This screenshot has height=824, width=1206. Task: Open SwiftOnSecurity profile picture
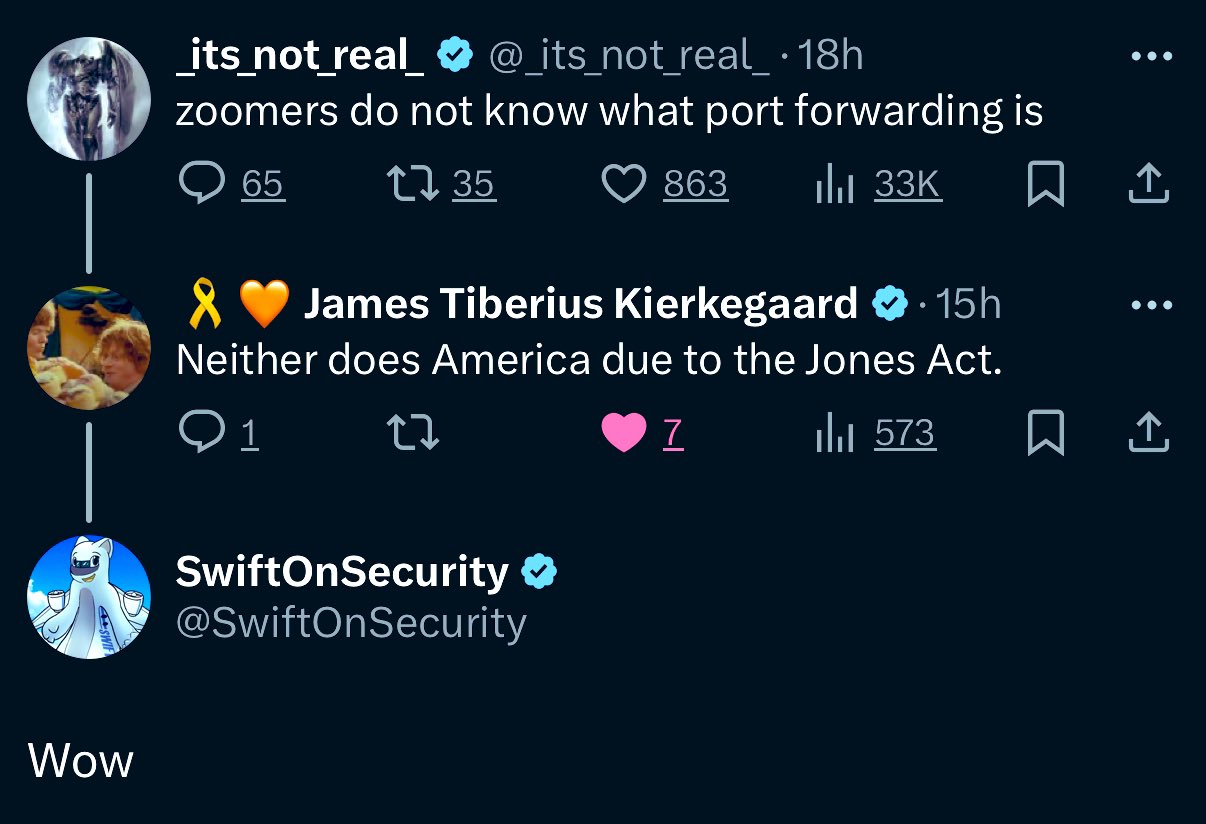(88, 596)
